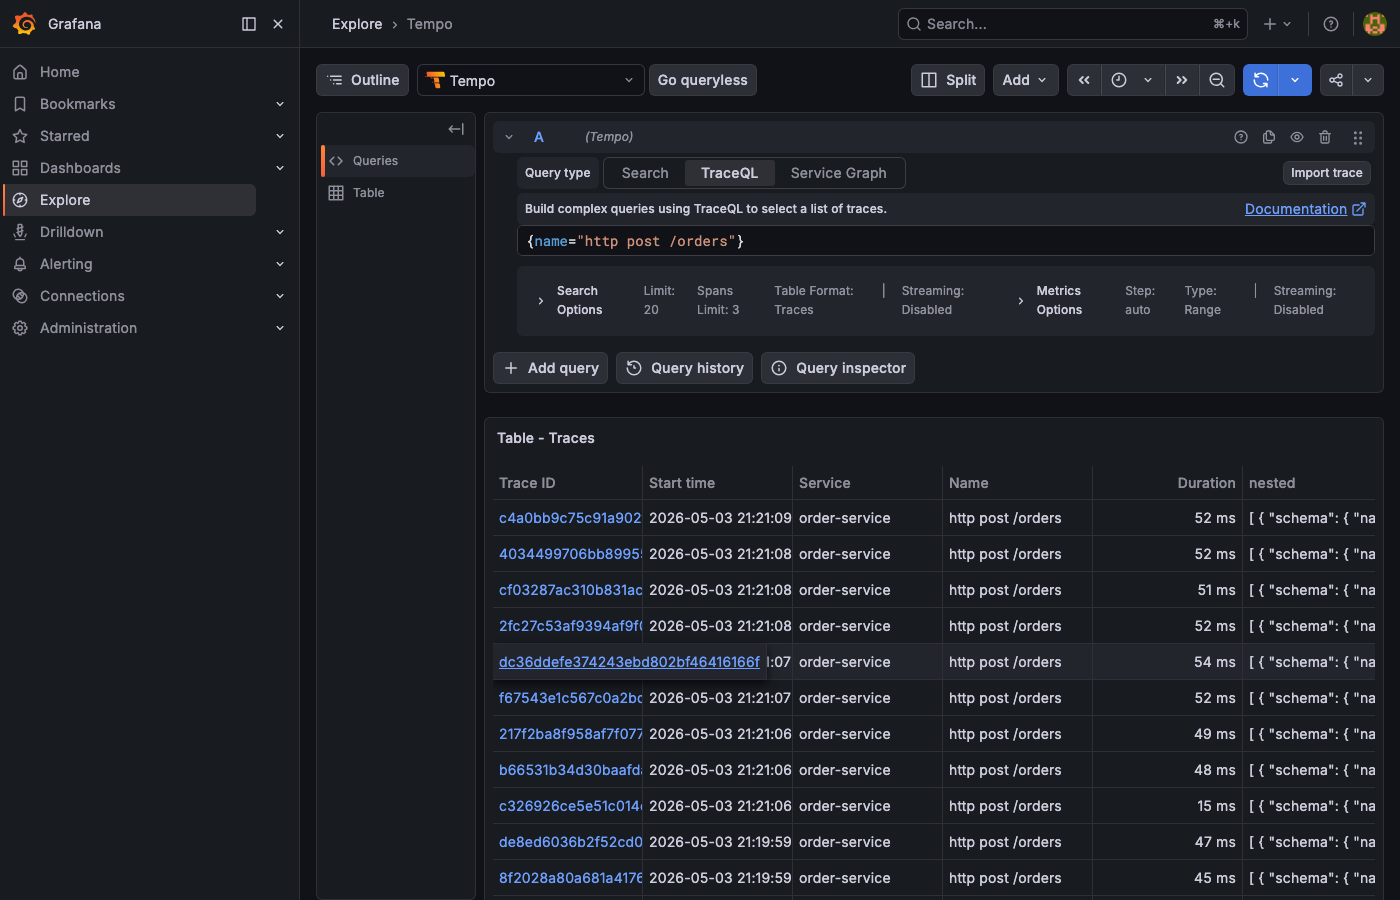This screenshot has height=900, width=1400.
Task: Delete query A trash icon
Action: (1325, 137)
